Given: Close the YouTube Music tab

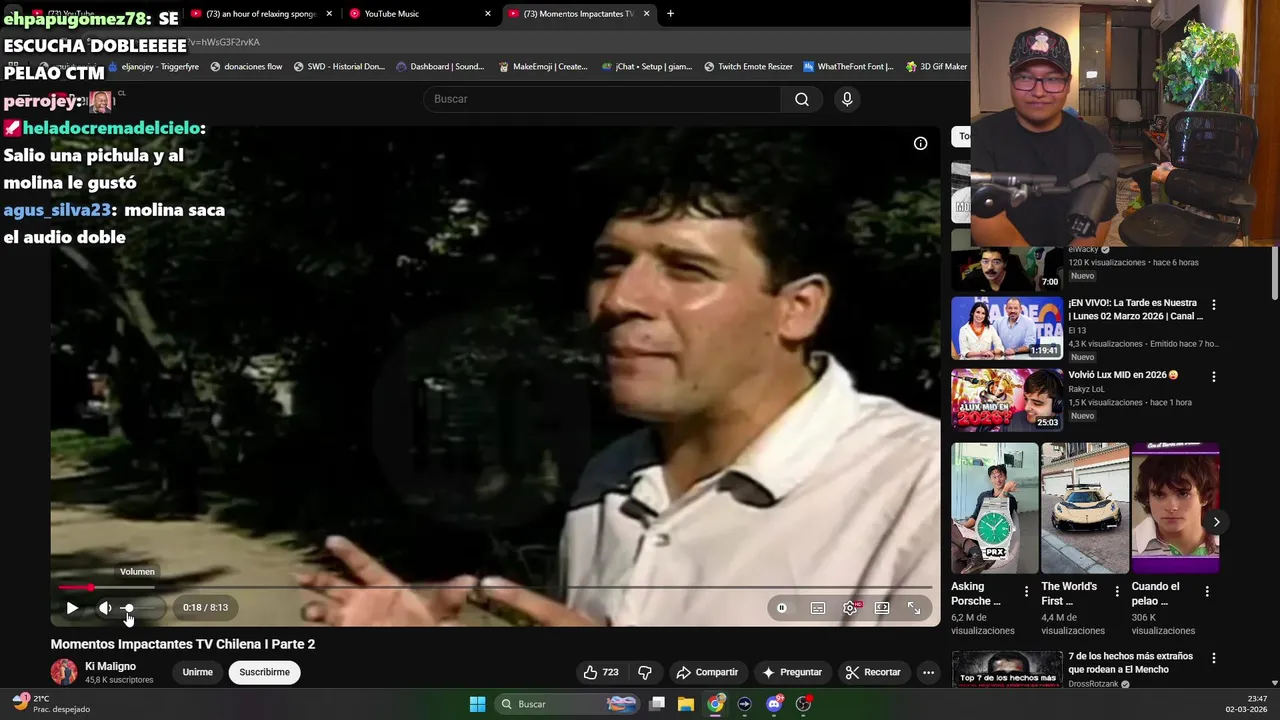Looking at the screenshot, I should pos(488,14).
